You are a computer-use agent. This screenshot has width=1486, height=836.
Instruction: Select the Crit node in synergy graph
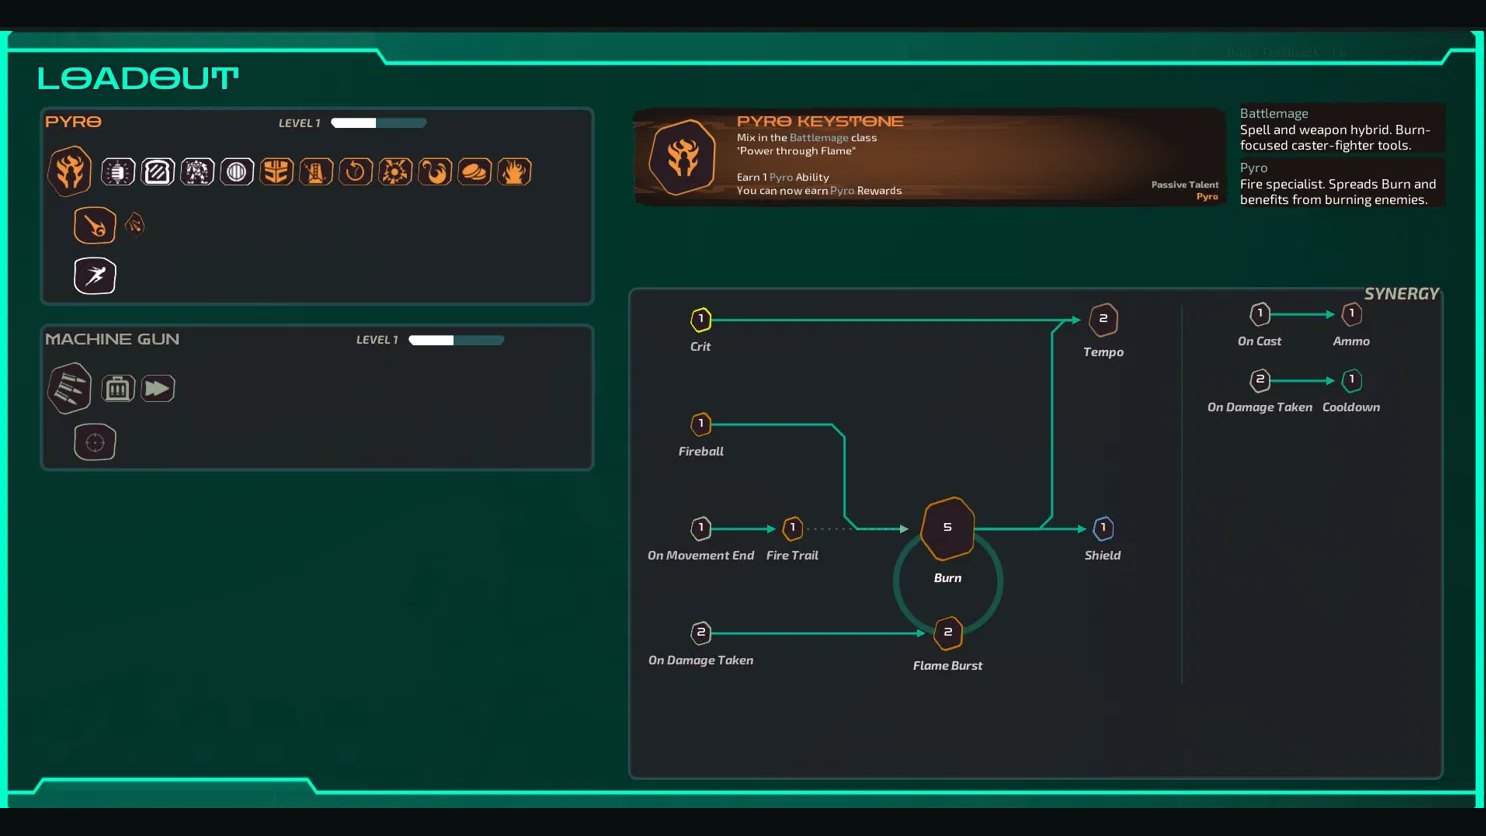click(701, 320)
